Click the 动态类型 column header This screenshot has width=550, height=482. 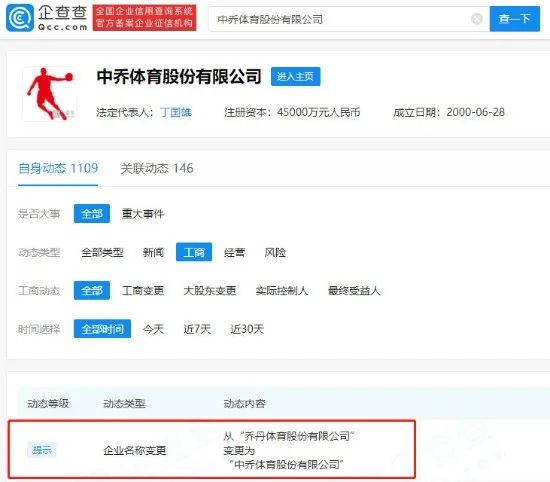pos(124,403)
